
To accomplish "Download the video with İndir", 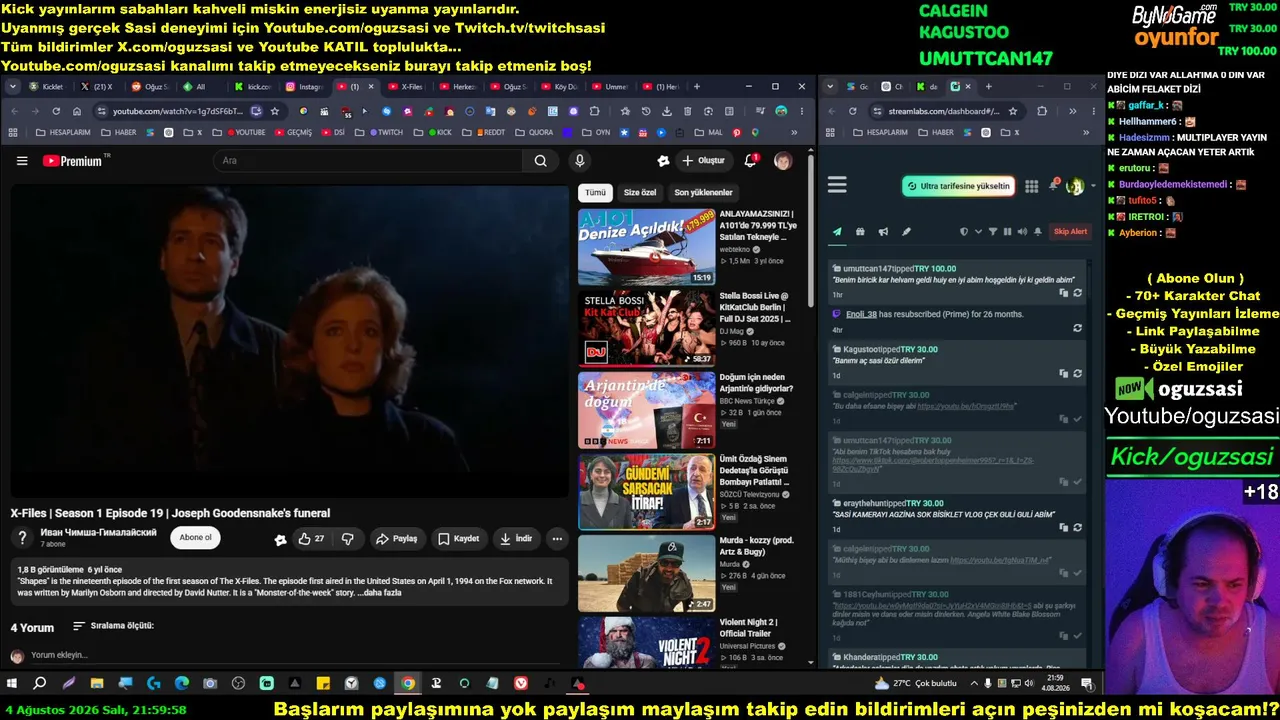I will [516, 539].
